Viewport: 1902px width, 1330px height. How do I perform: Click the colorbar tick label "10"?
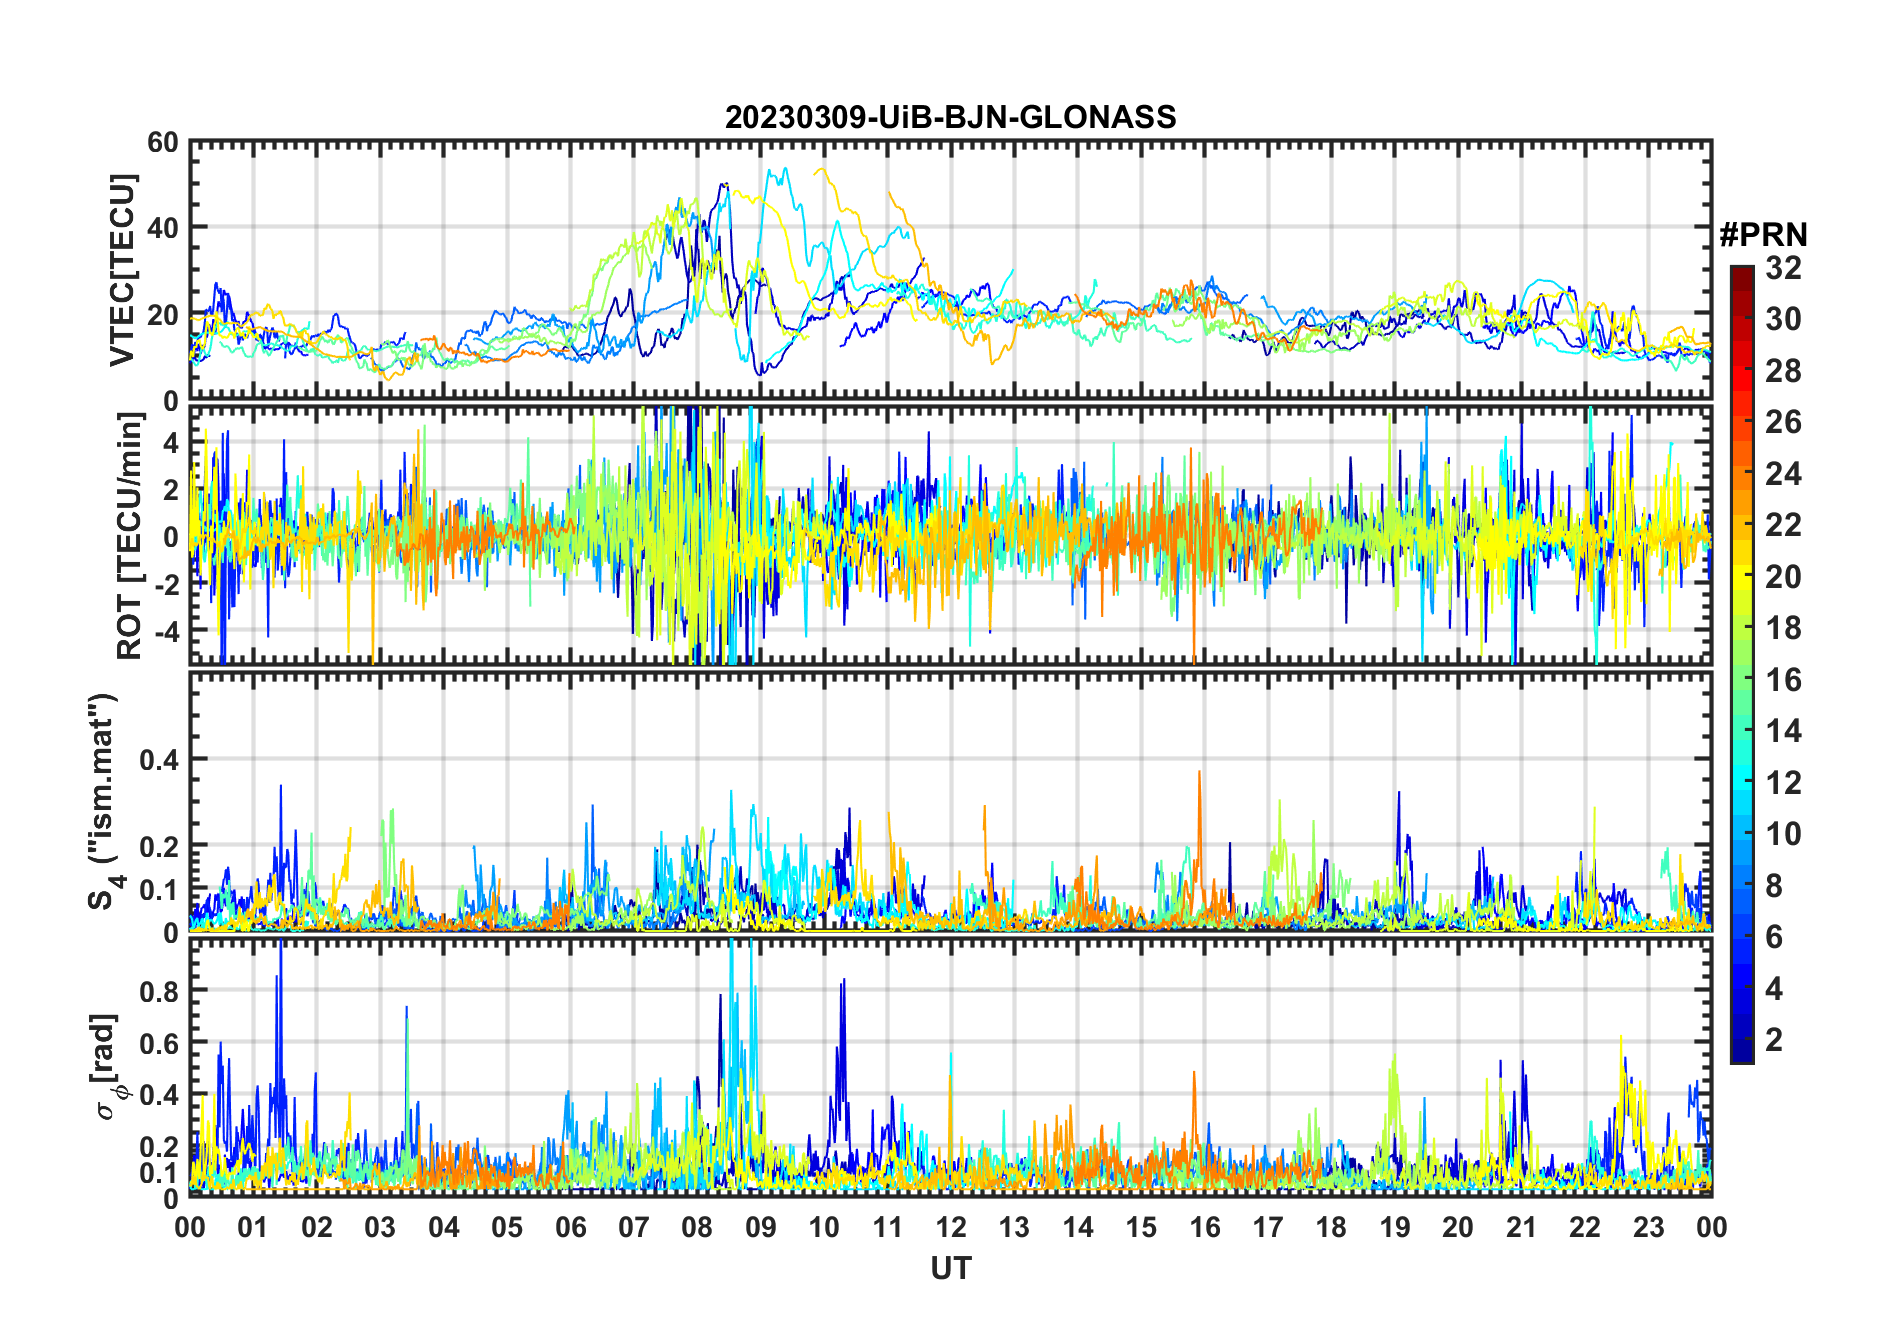coord(1783,834)
